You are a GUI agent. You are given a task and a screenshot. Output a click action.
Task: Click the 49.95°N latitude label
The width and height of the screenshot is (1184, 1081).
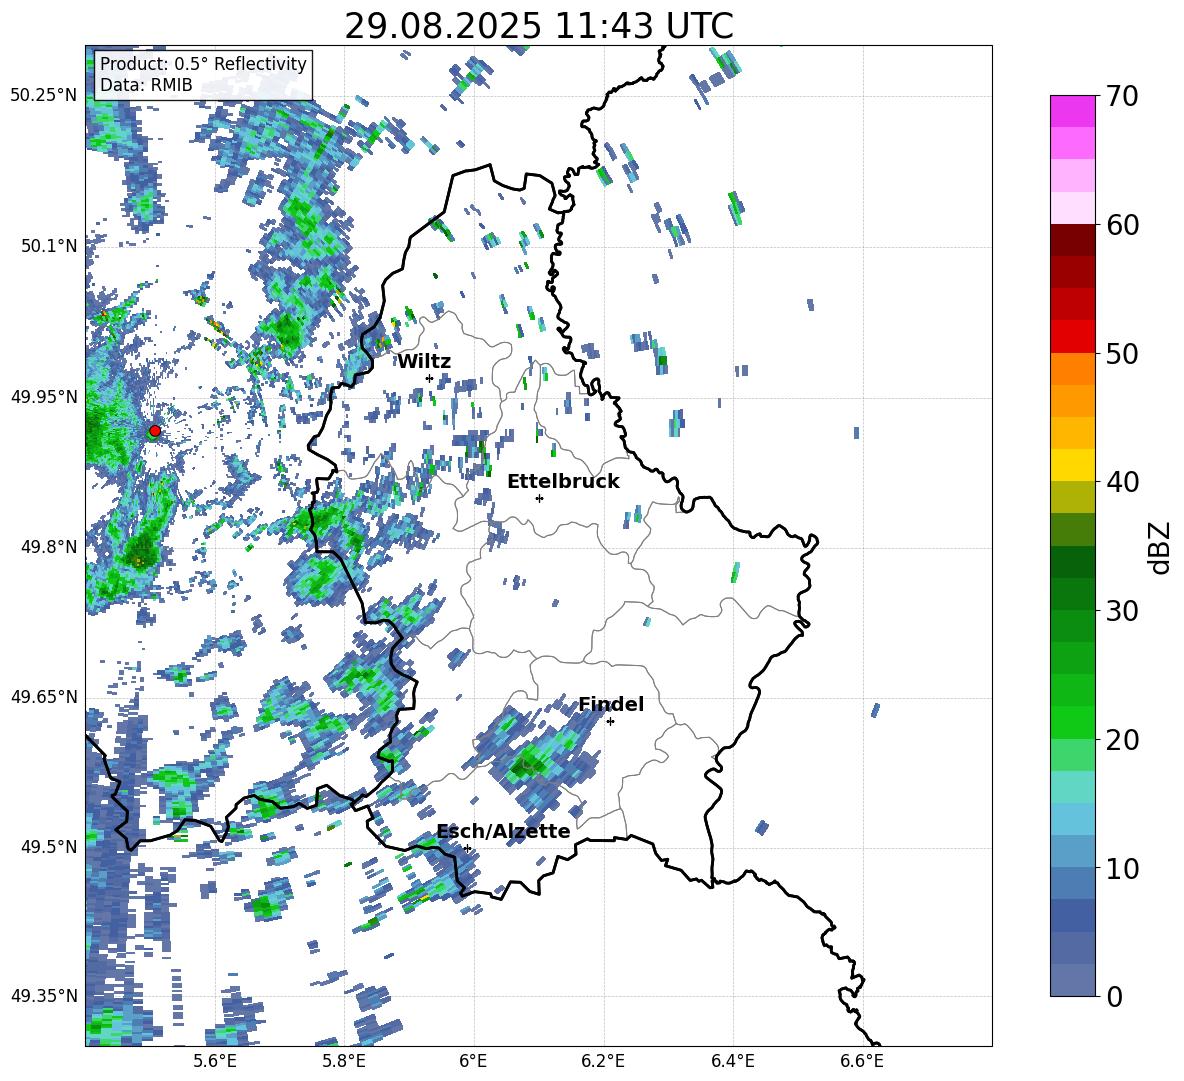click(44, 397)
